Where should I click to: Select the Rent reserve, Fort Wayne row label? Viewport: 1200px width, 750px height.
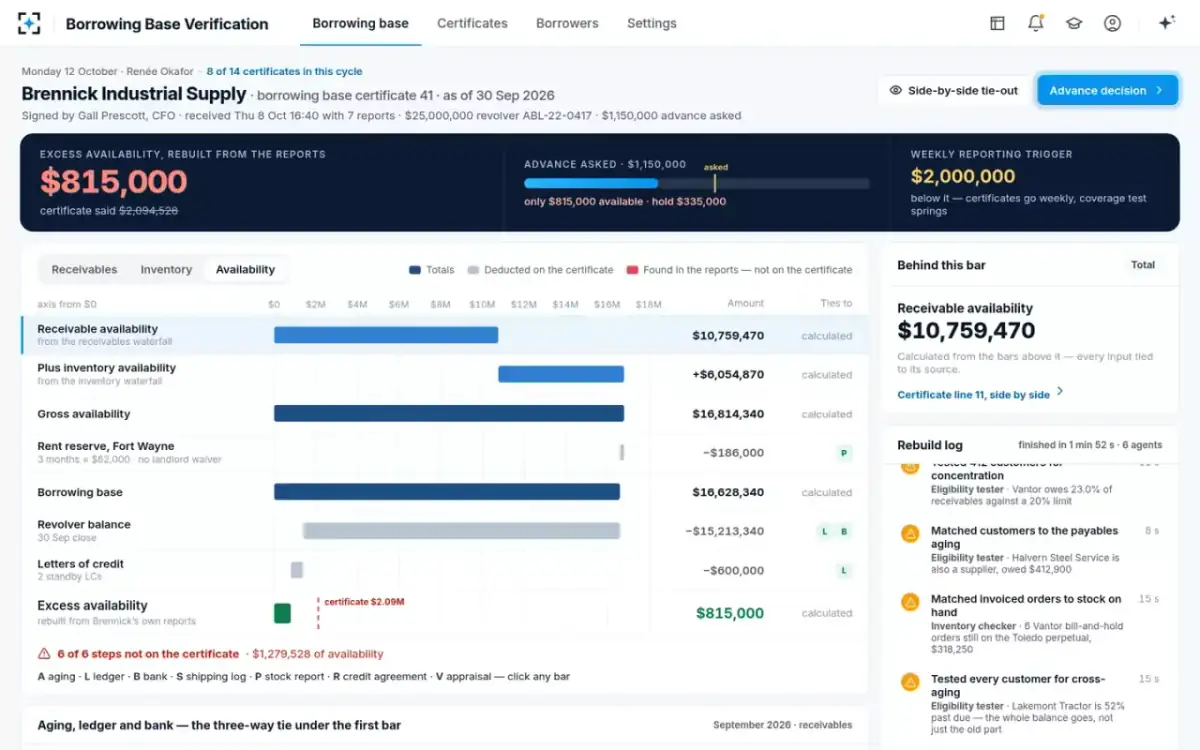click(x=106, y=446)
